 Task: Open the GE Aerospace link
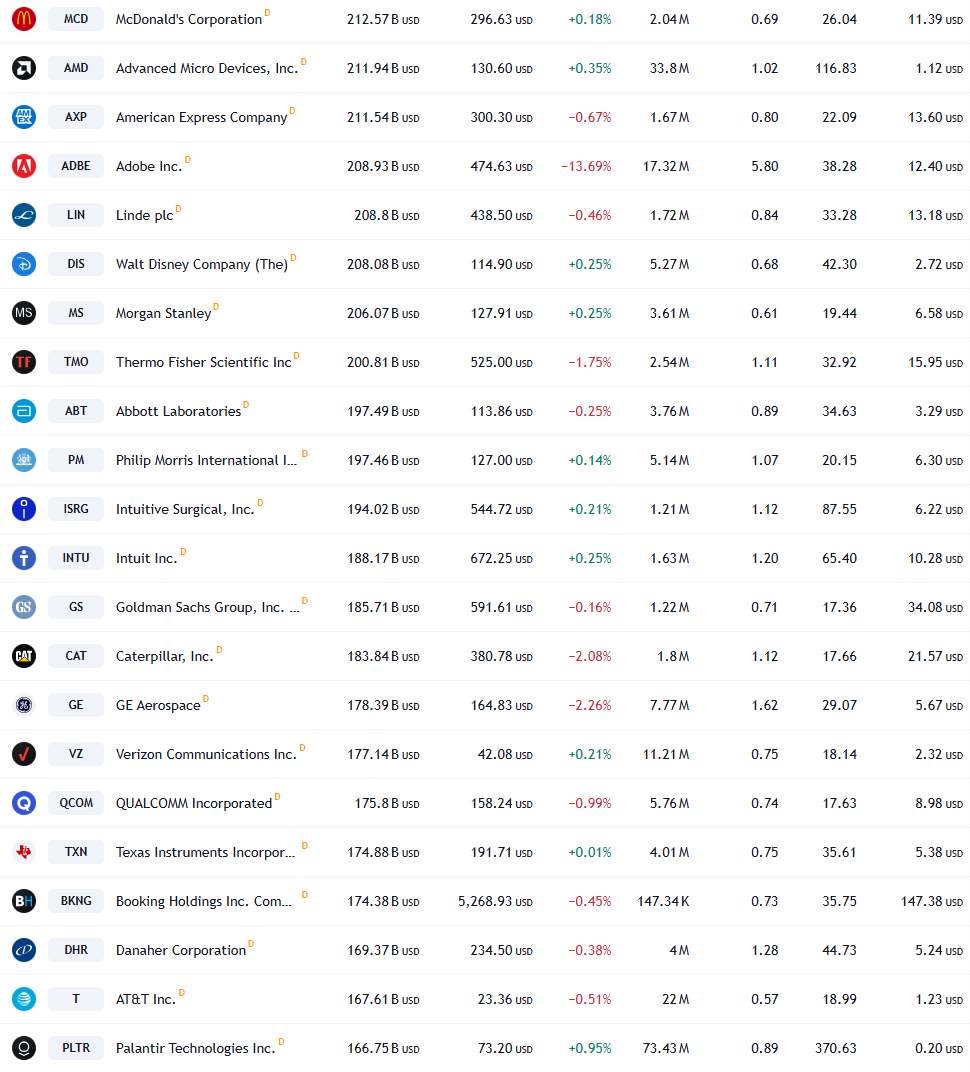(158, 706)
